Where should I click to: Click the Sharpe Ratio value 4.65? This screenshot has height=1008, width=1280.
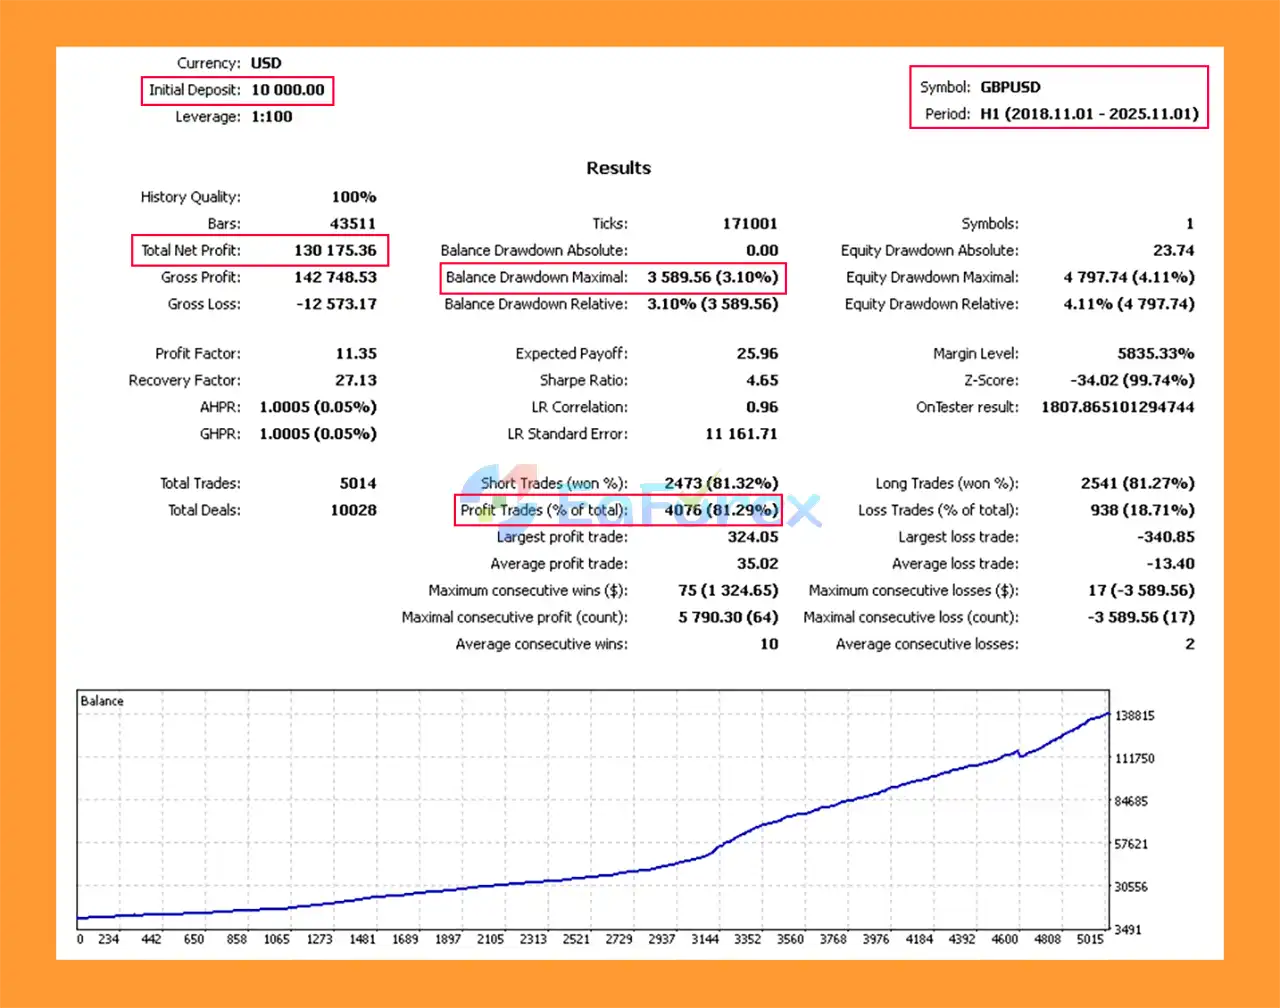(x=761, y=380)
